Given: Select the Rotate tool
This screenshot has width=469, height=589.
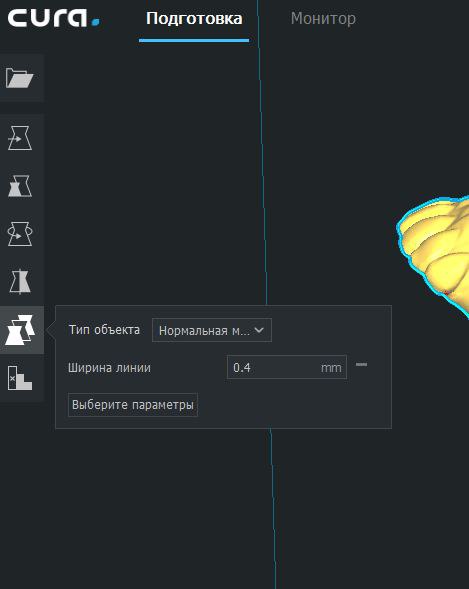Looking at the screenshot, I should tap(20, 234).
